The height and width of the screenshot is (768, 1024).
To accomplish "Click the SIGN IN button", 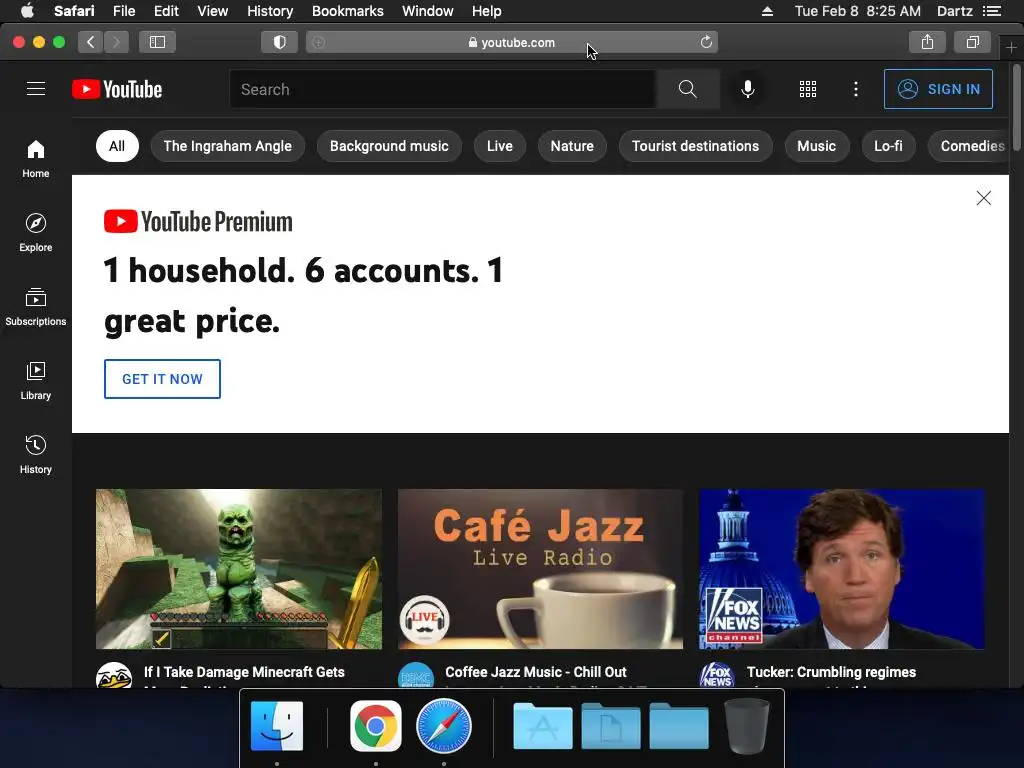I will tap(938, 89).
